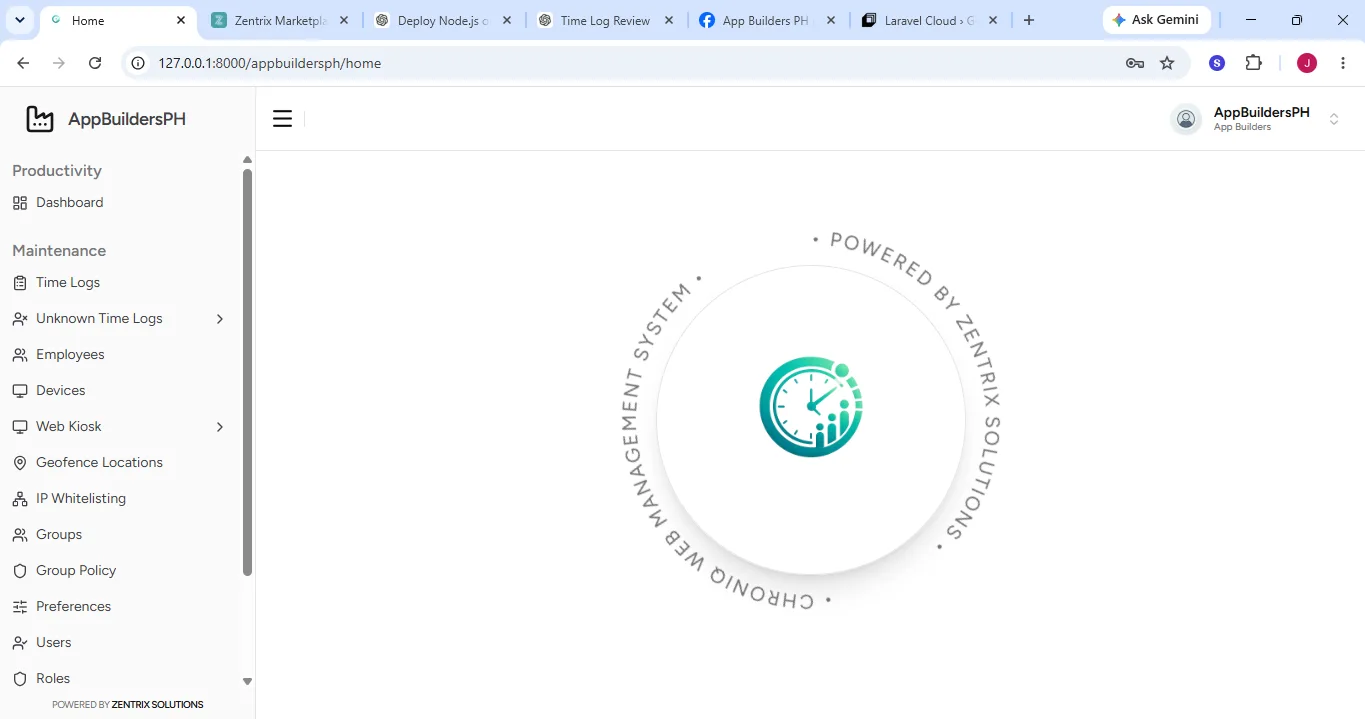Click the Time Logs clipboard icon
Image resolution: width=1365 pixels, height=719 pixels.
pyautogui.click(x=19, y=283)
